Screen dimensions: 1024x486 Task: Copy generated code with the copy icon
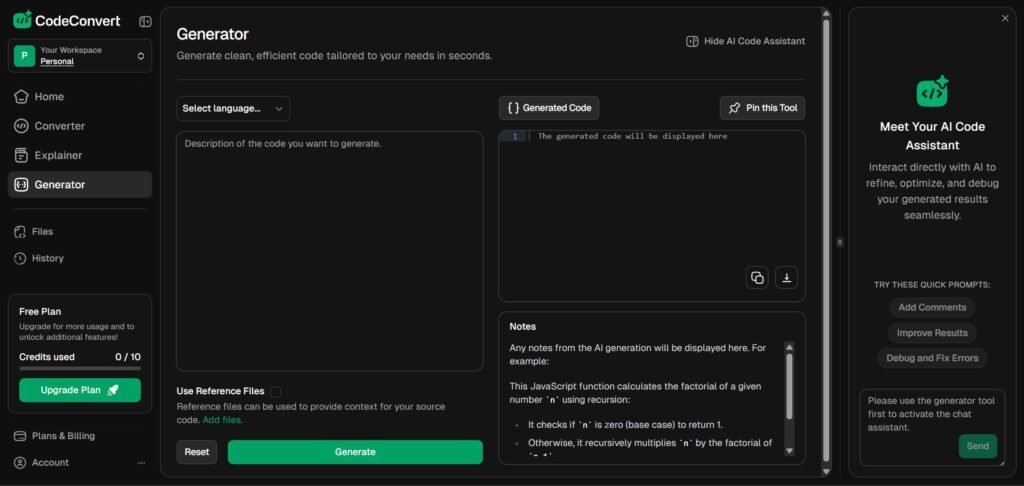pyautogui.click(x=757, y=278)
